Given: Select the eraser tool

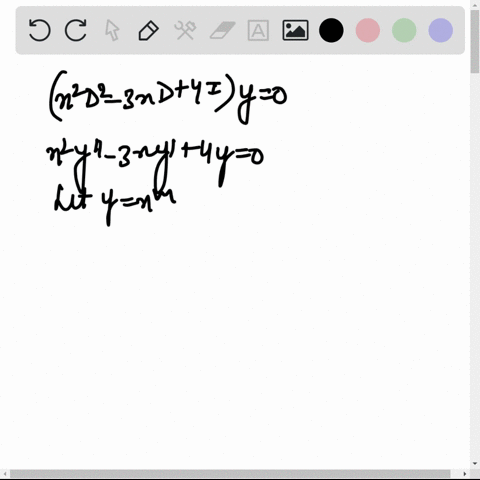Looking at the screenshot, I should pos(222,30).
